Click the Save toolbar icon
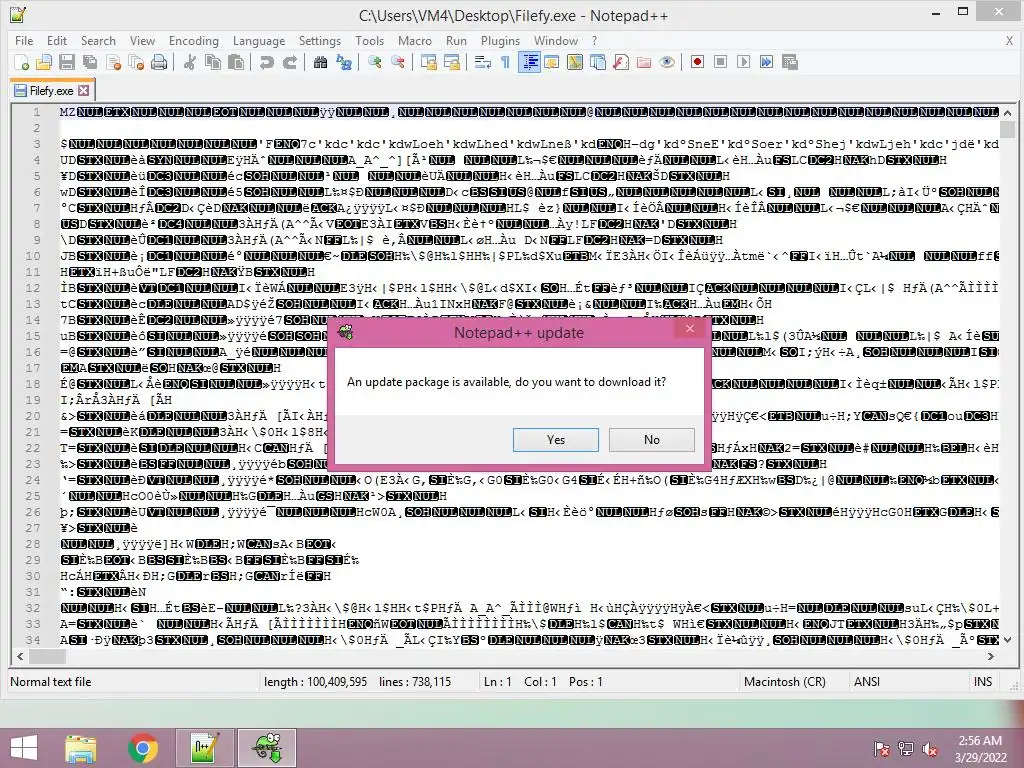 click(67, 62)
